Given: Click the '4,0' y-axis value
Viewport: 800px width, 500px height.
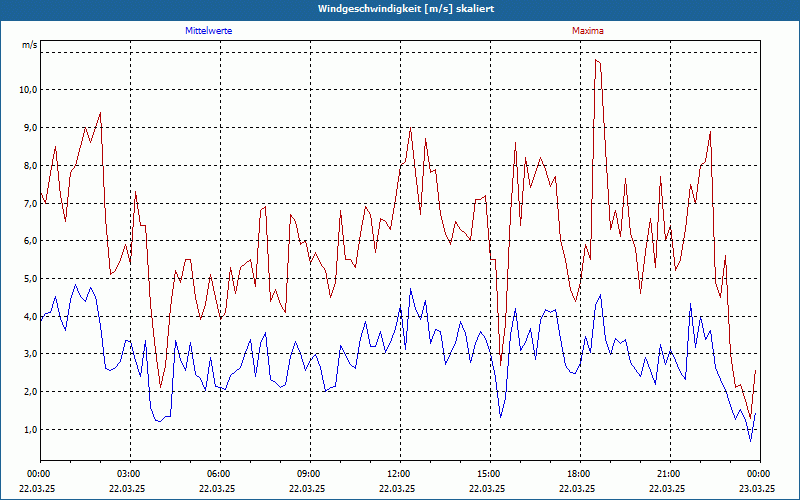Looking at the screenshot, I should click(x=30, y=316).
